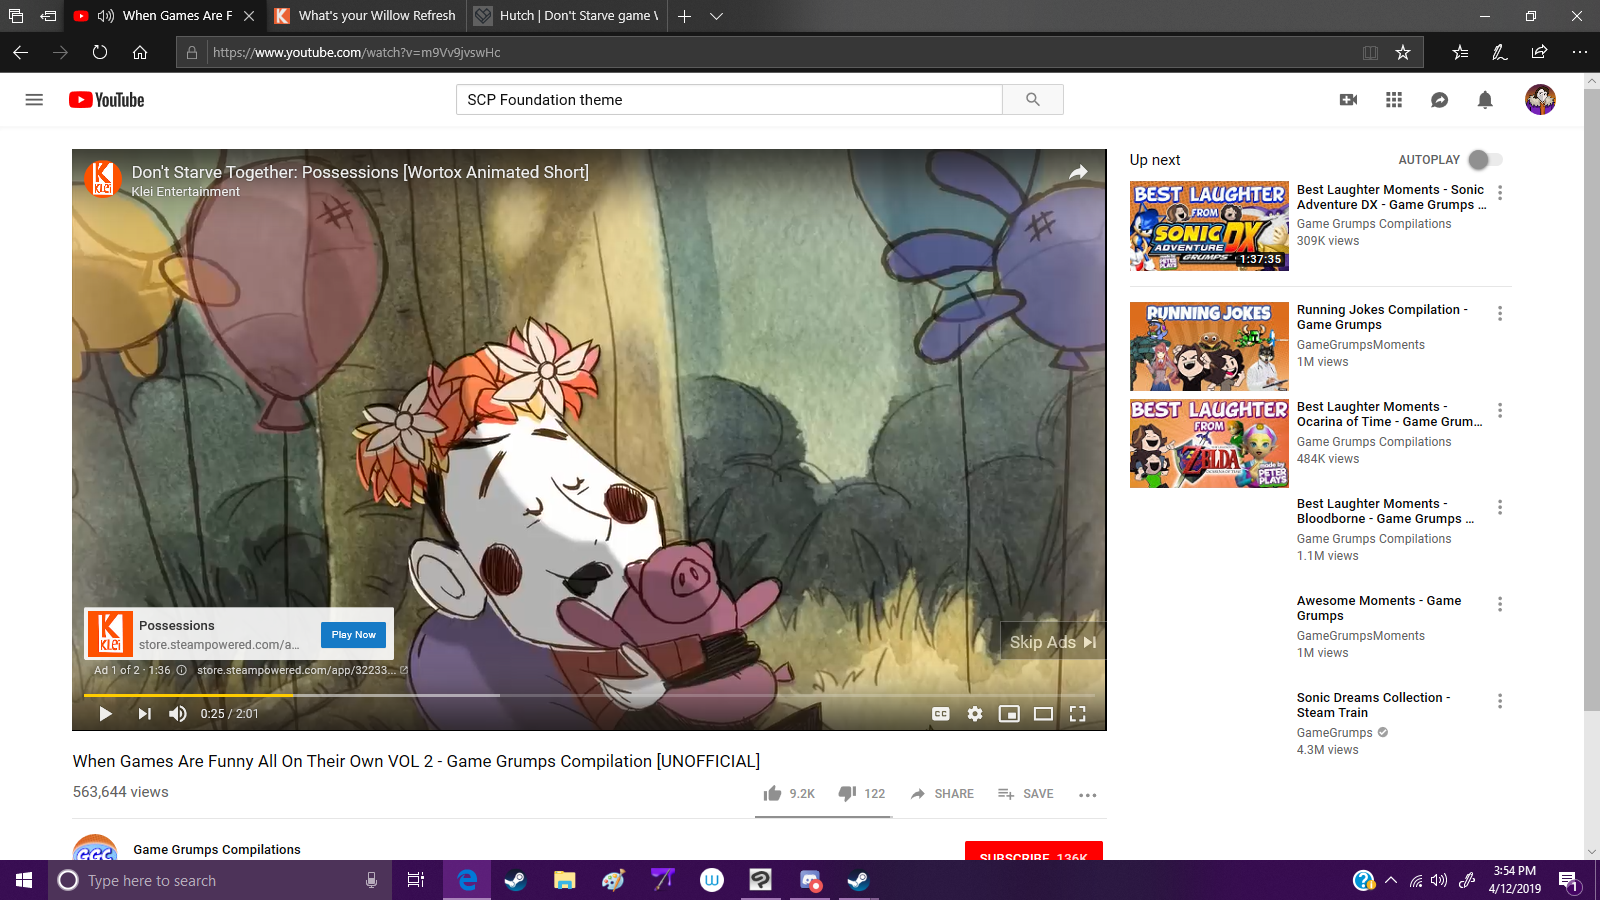Toggle the Autoplay switch
The height and width of the screenshot is (900, 1600).
[x=1484, y=160]
